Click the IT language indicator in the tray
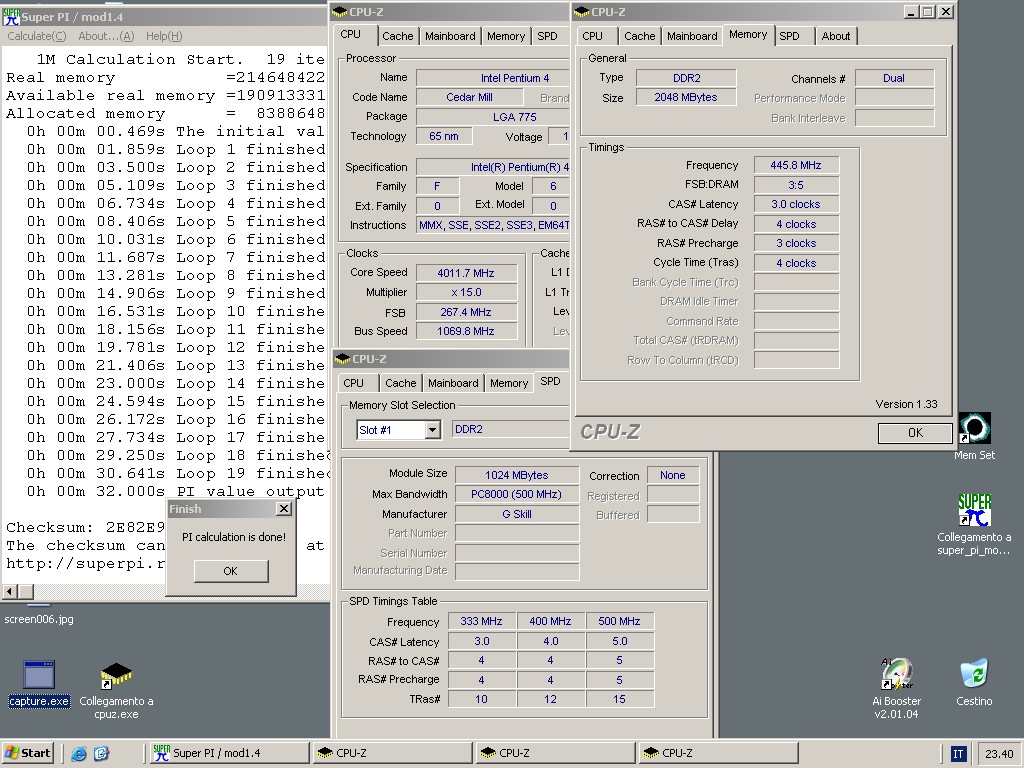1024x768 pixels. coord(957,754)
